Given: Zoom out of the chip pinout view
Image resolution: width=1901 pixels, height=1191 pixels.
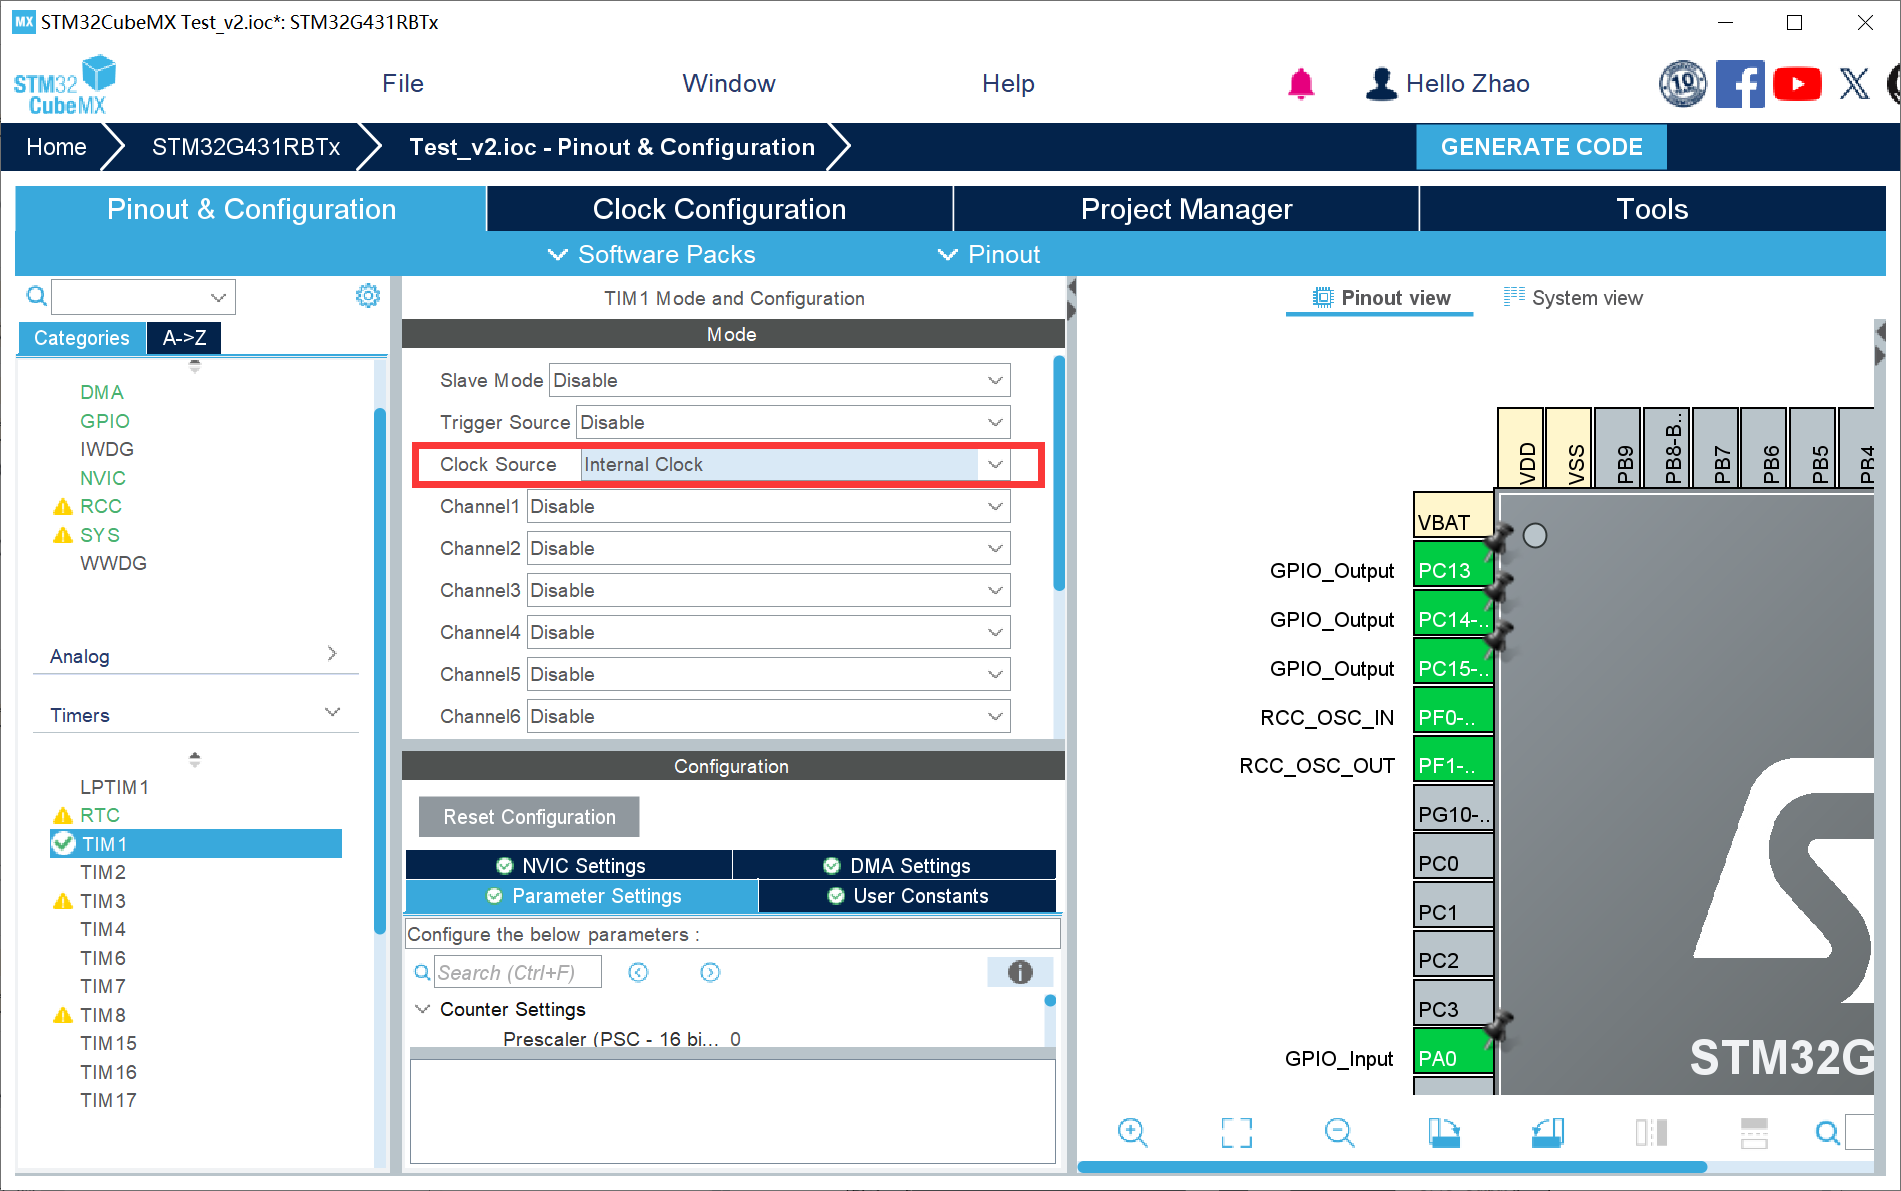Looking at the screenshot, I should click(x=1339, y=1132).
